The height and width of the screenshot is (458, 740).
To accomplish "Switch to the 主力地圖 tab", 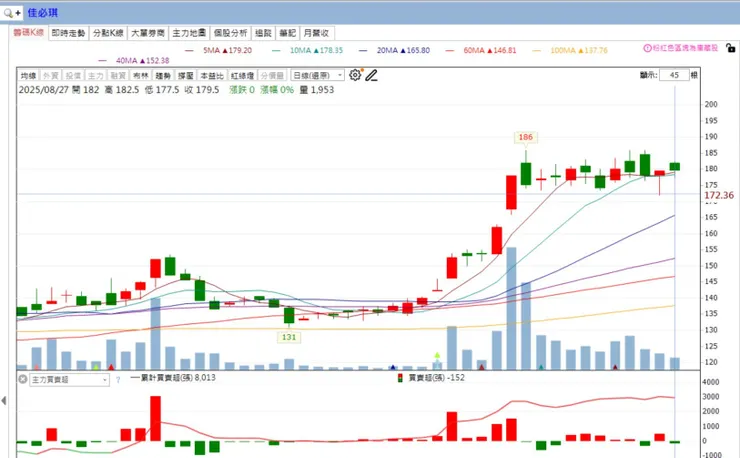I will (x=189, y=33).
